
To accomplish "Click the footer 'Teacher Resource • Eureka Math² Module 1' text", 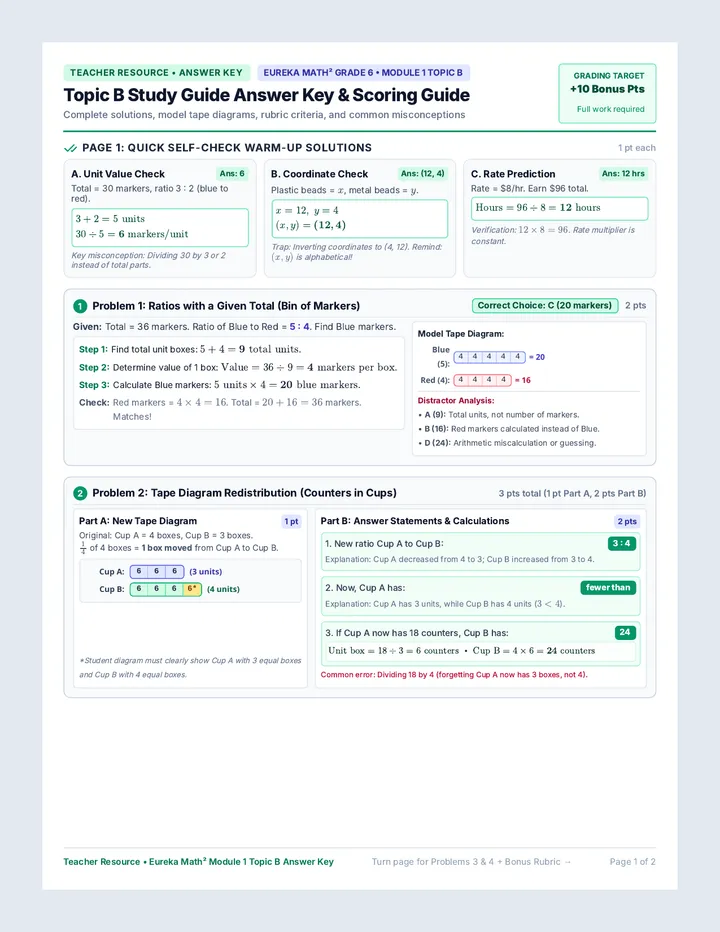I will pos(199,862).
